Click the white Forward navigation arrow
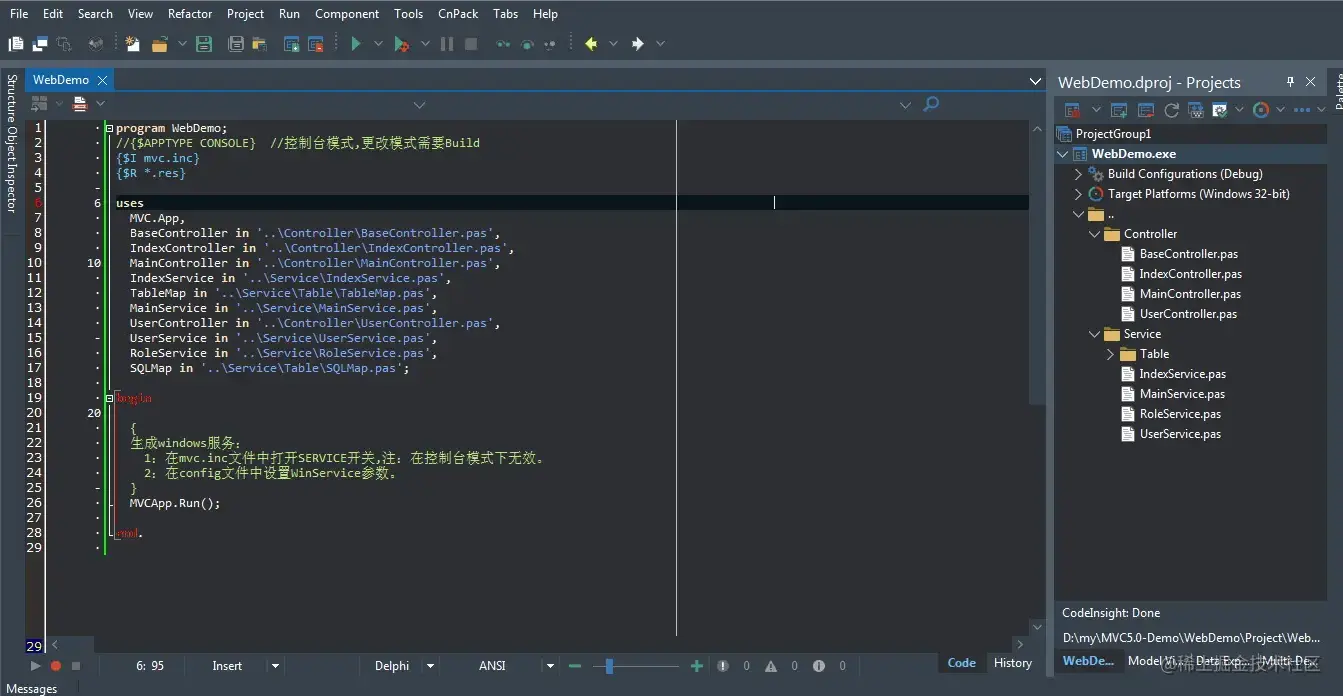Screen dimensions: 1343x696 [637, 44]
